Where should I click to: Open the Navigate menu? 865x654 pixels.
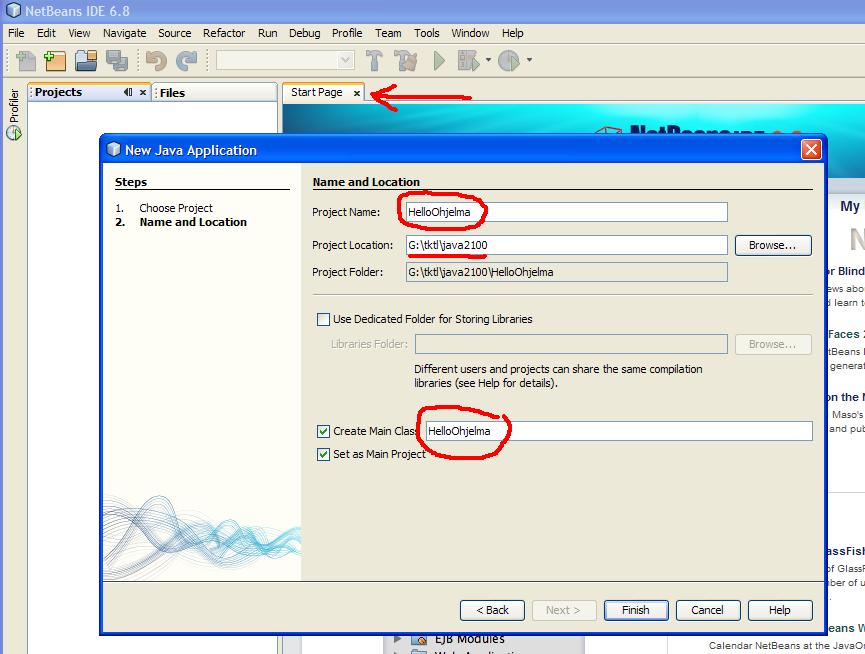pyautogui.click(x=125, y=33)
